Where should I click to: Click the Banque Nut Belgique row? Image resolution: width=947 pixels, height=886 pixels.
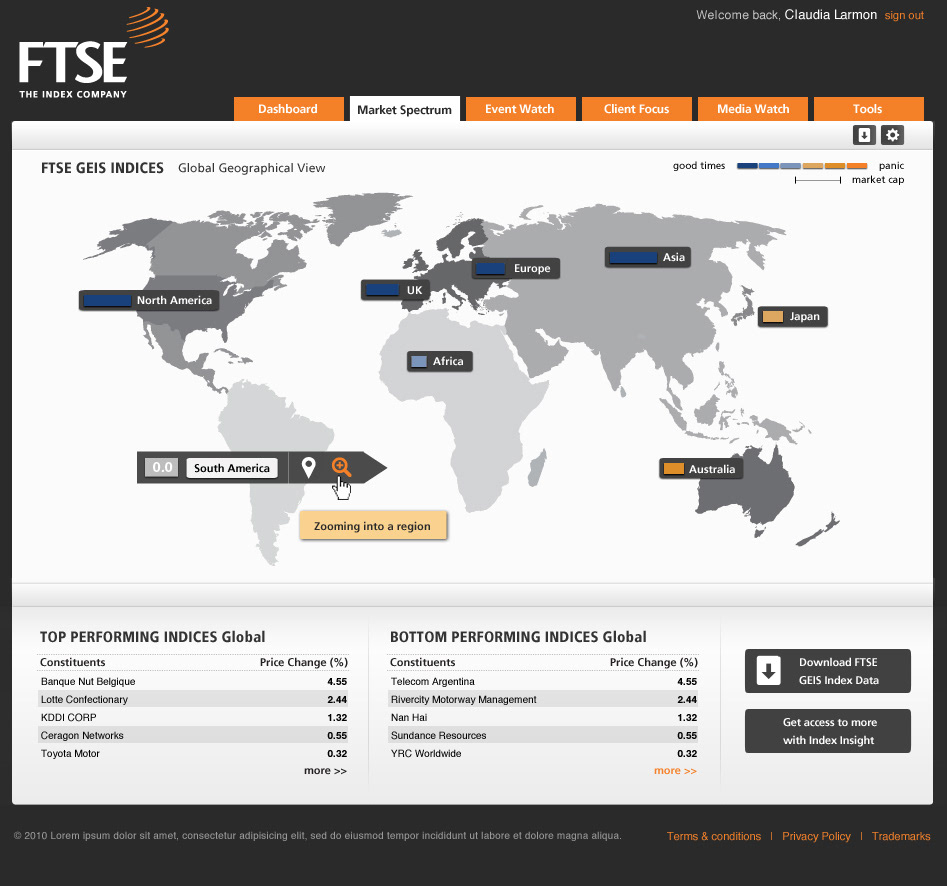coord(192,681)
